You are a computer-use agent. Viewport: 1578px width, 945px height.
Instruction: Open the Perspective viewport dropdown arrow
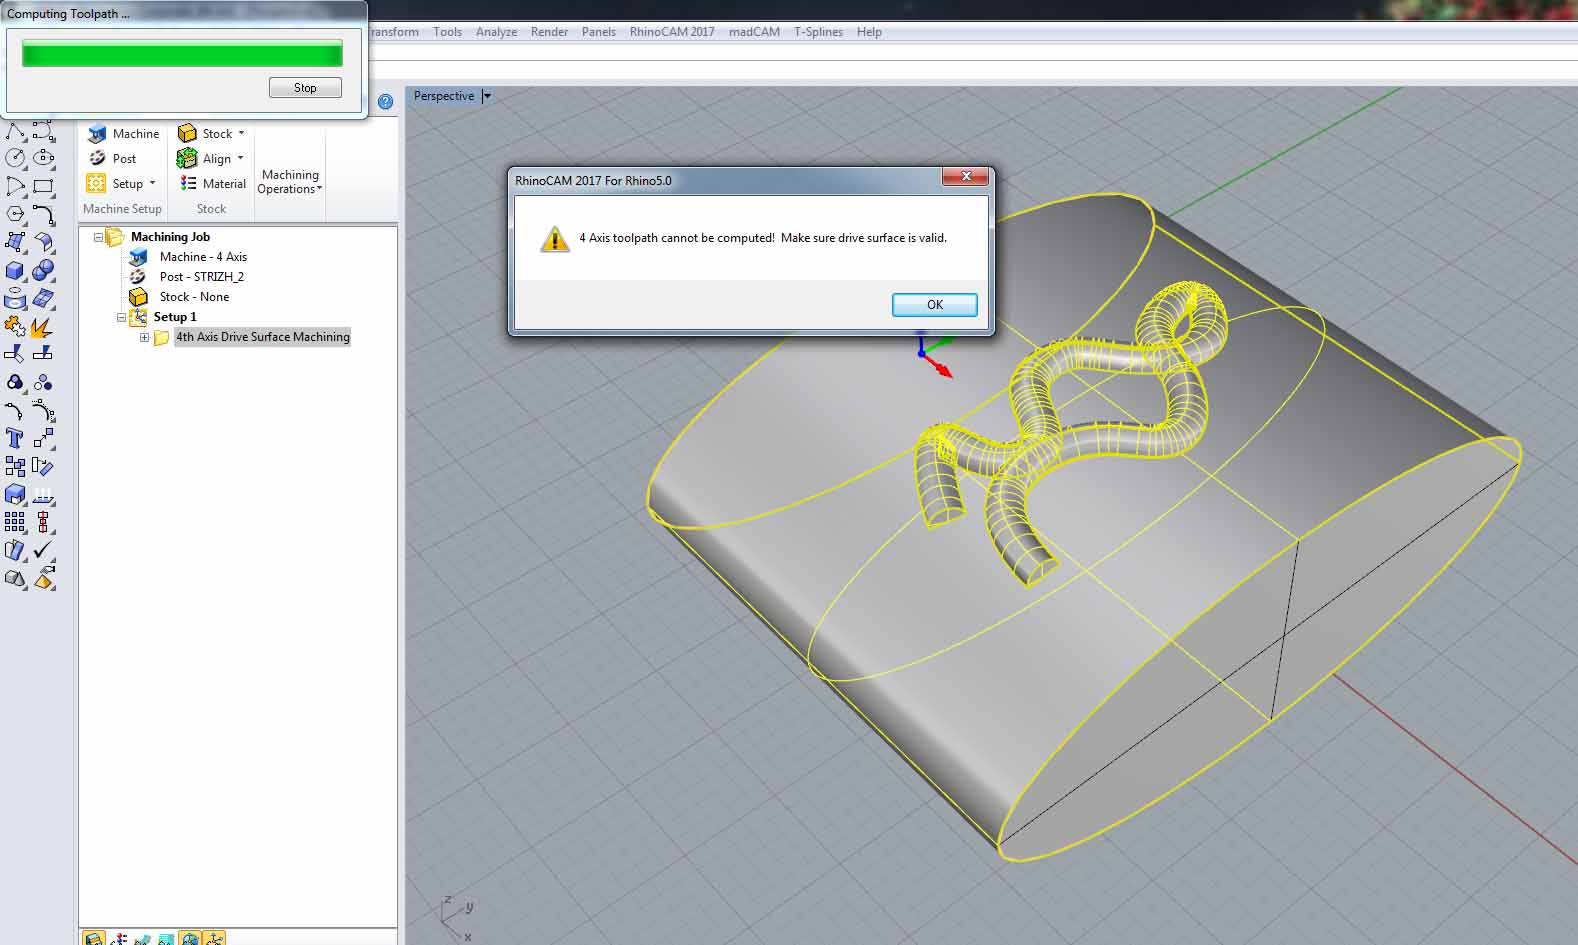tap(487, 96)
